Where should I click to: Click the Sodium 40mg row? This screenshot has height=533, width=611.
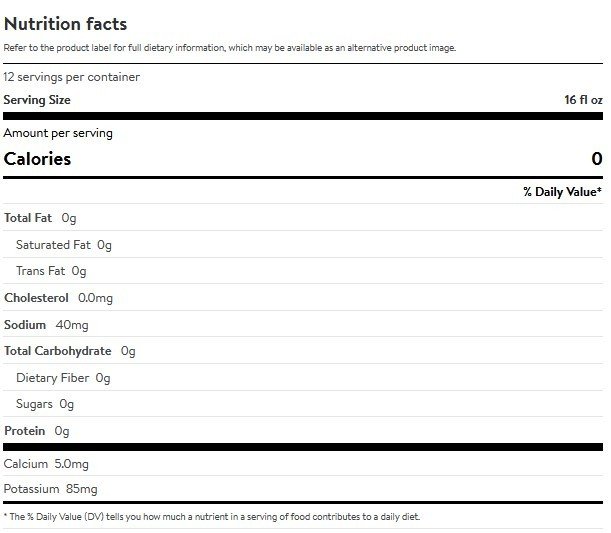point(303,324)
